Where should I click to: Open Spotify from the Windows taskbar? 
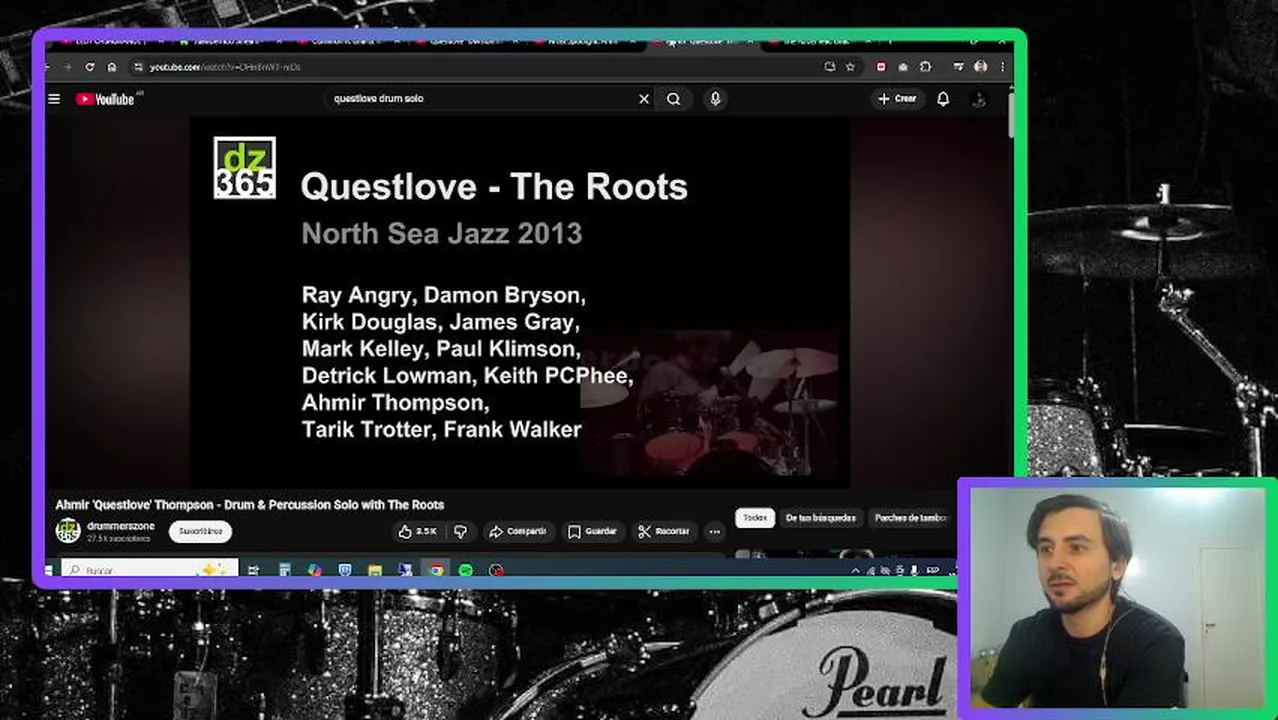click(x=466, y=570)
